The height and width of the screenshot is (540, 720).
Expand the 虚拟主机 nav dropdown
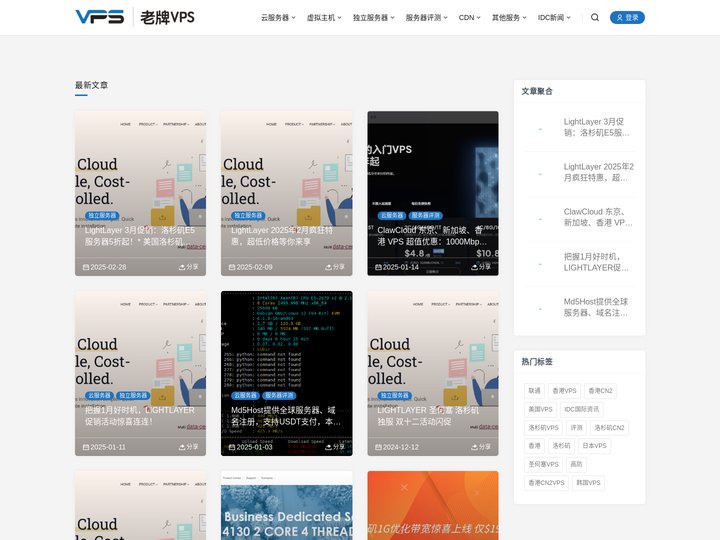coord(324,17)
